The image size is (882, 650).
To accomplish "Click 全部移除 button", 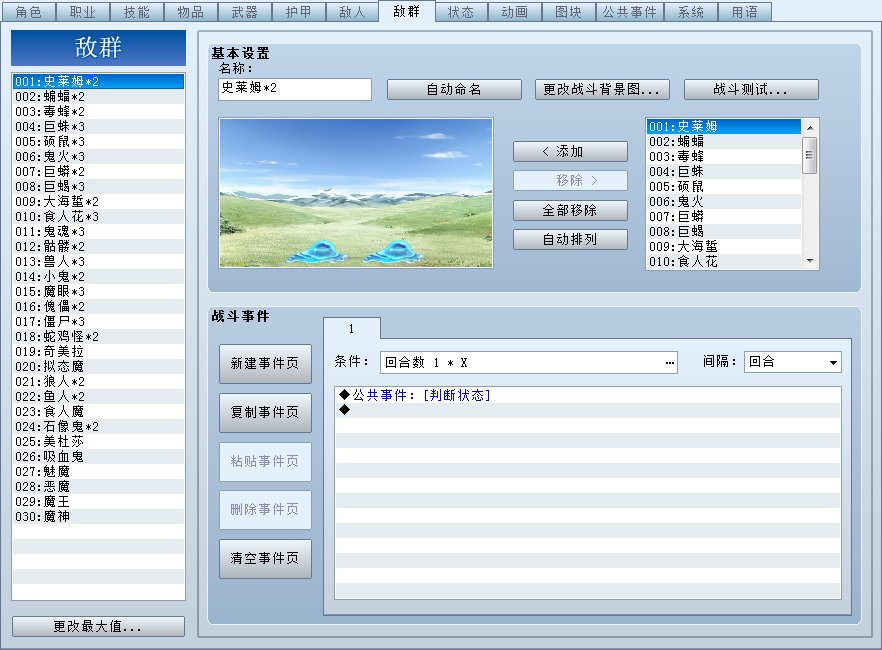I will 570,210.
